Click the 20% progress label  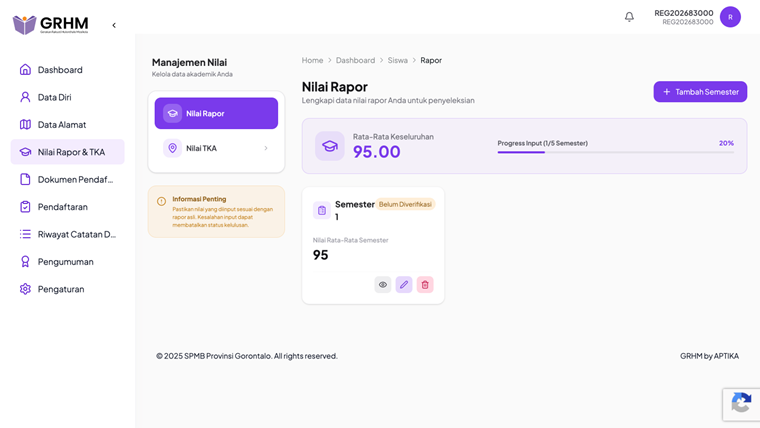(x=726, y=143)
